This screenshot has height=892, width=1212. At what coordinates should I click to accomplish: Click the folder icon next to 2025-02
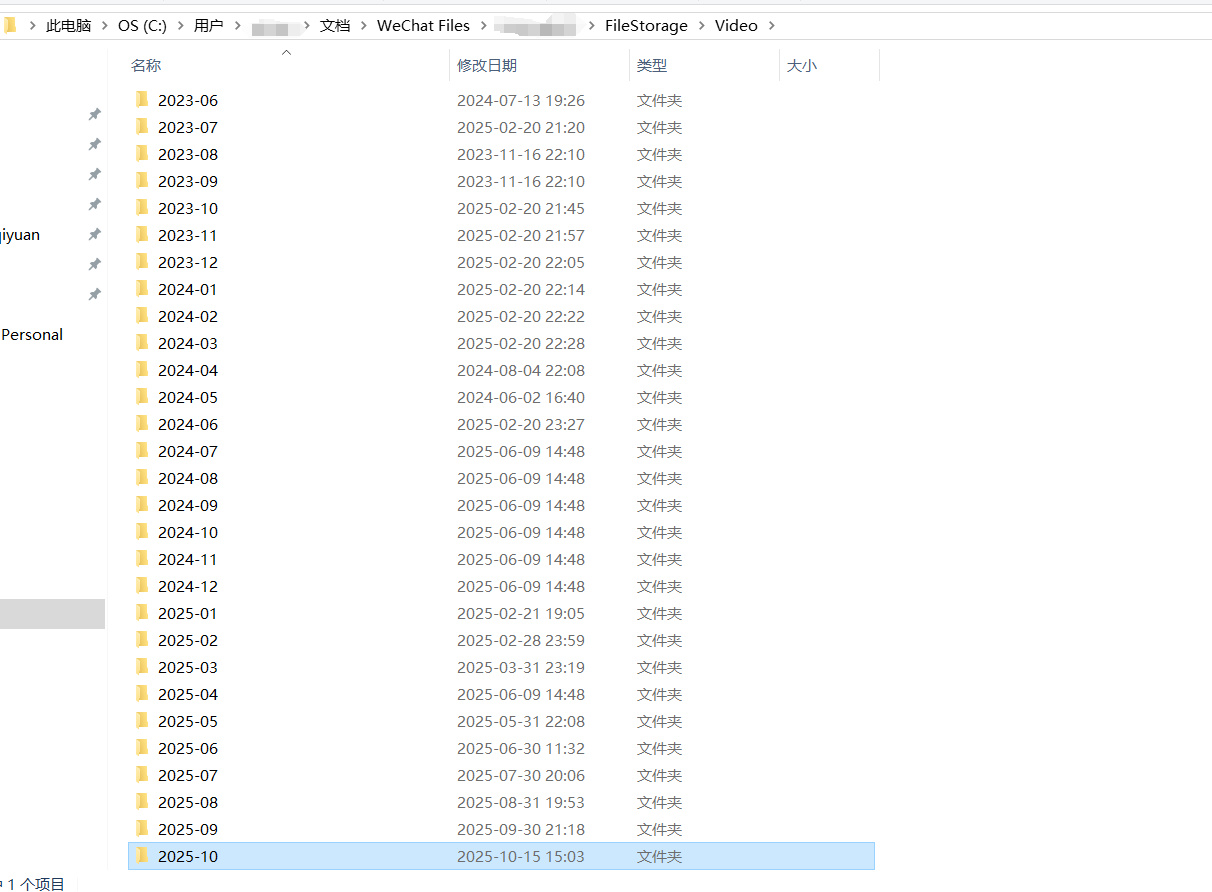[x=142, y=639]
